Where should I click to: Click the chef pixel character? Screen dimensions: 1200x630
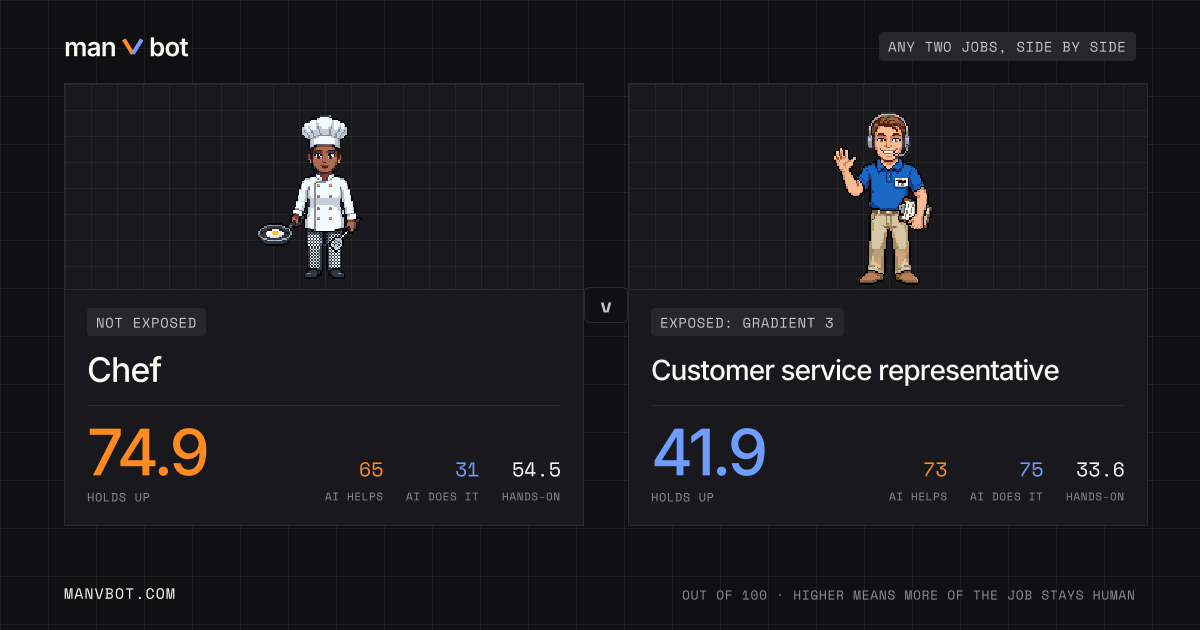tap(308, 197)
